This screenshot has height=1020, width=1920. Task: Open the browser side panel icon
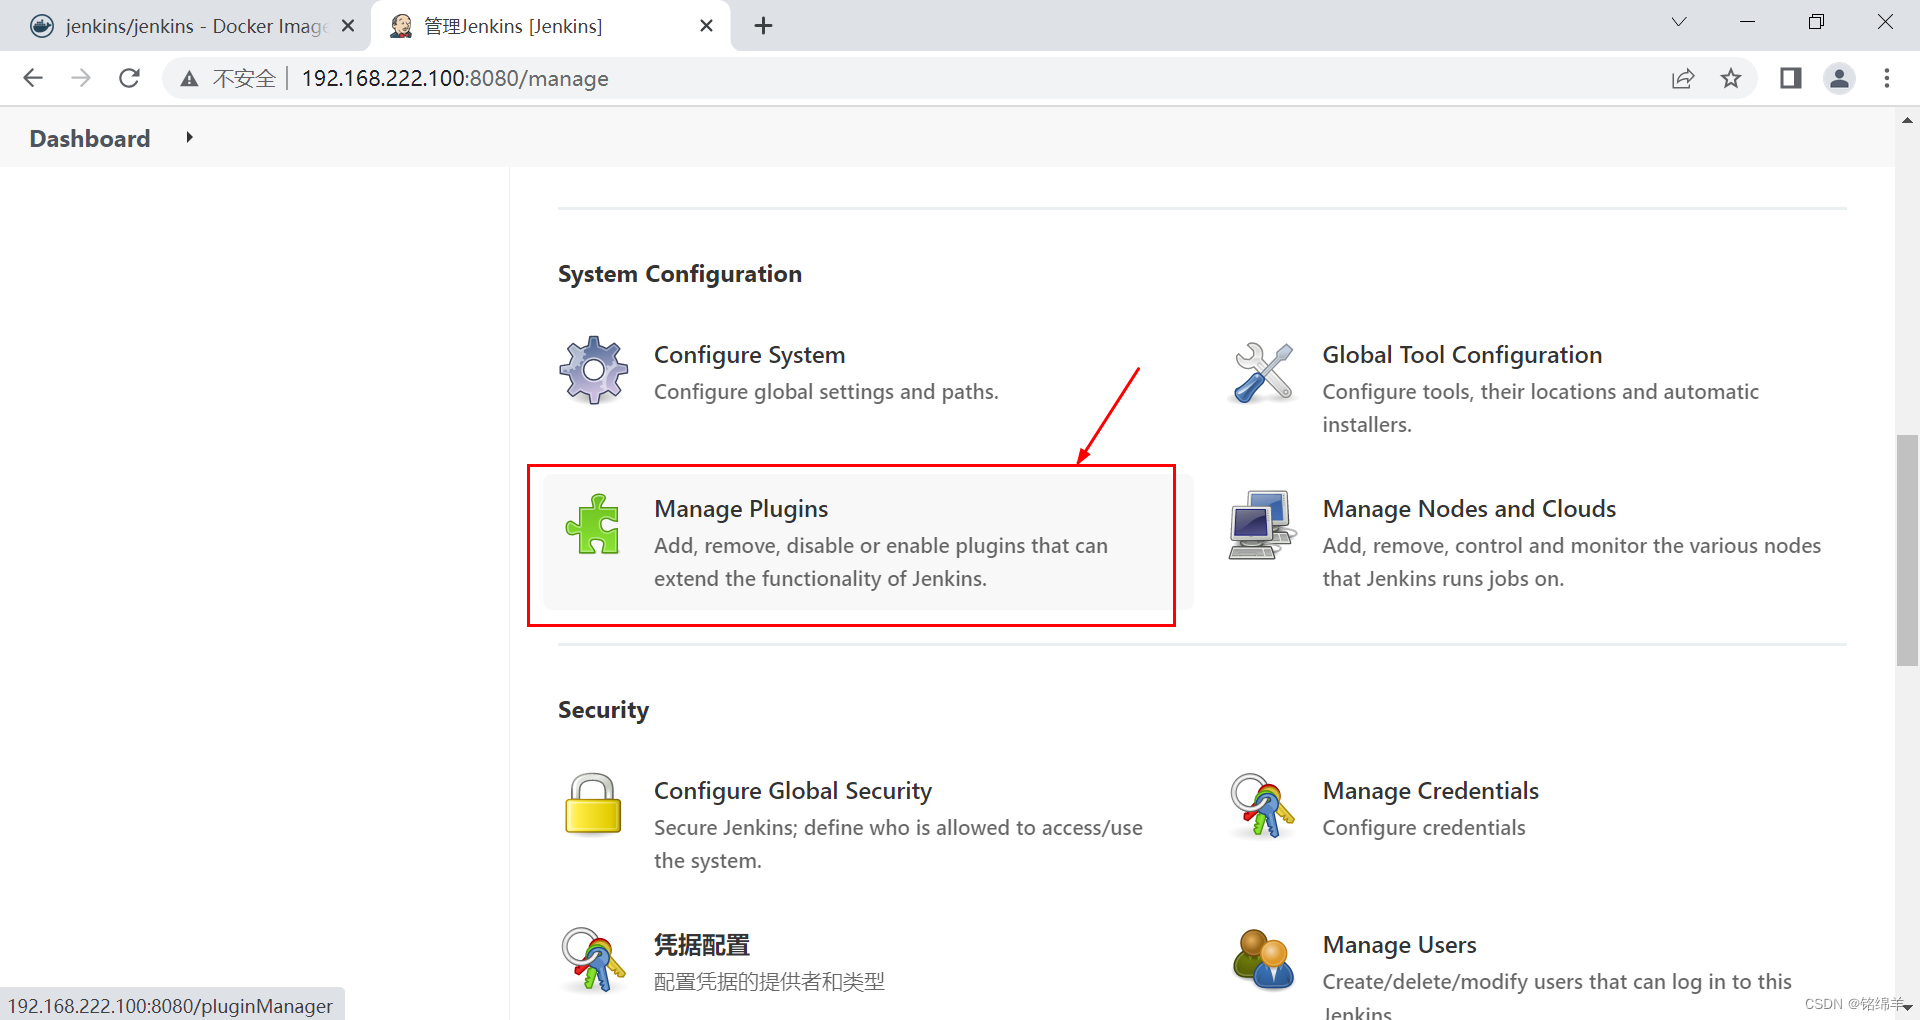[x=1790, y=78]
